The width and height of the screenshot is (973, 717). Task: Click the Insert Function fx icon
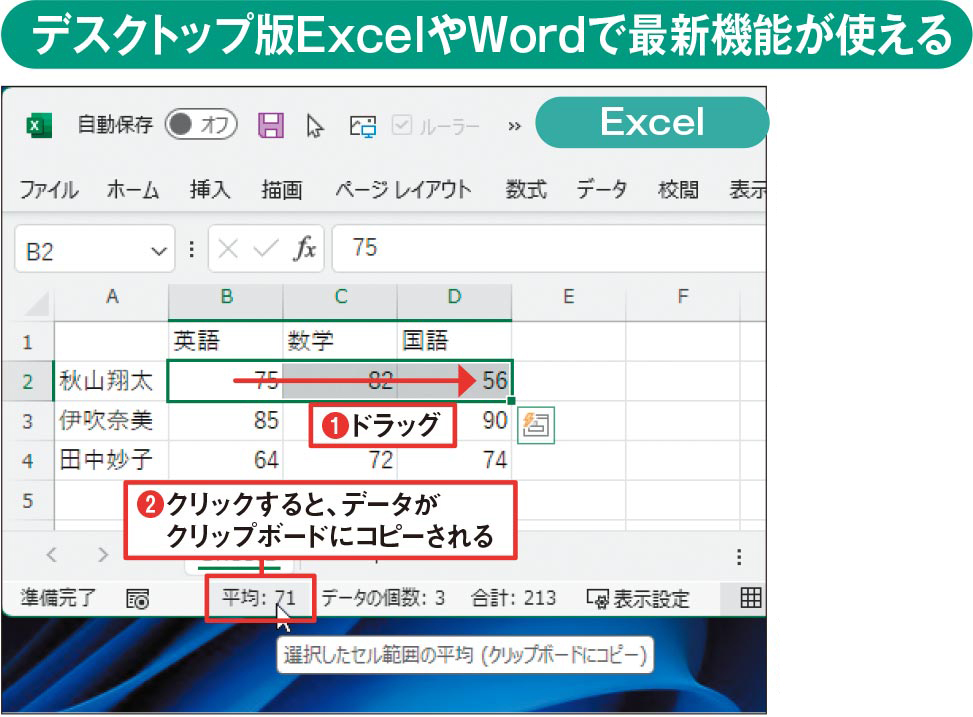pos(304,249)
